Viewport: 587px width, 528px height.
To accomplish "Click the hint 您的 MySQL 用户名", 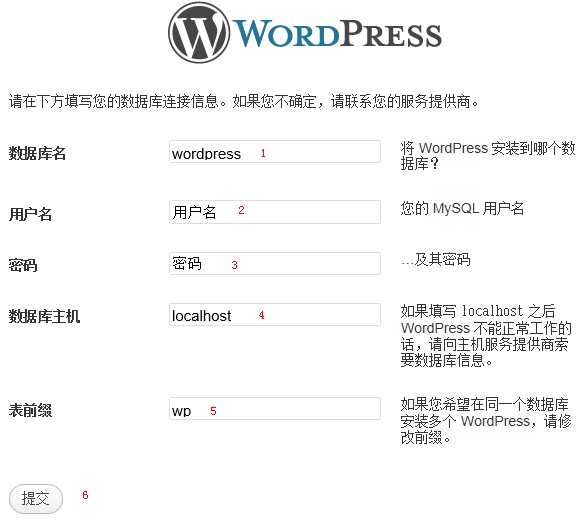I will pyautogui.click(x=462, y=208).
